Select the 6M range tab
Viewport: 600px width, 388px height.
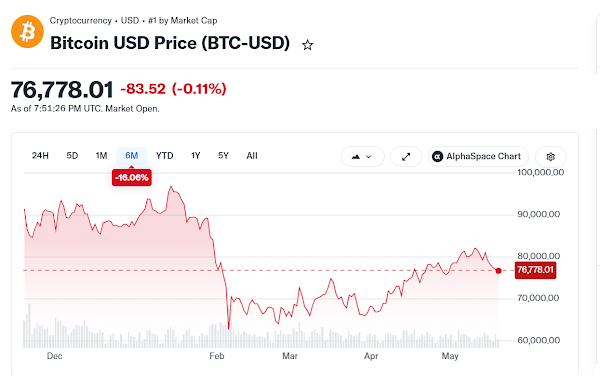[x=132, y=156]
